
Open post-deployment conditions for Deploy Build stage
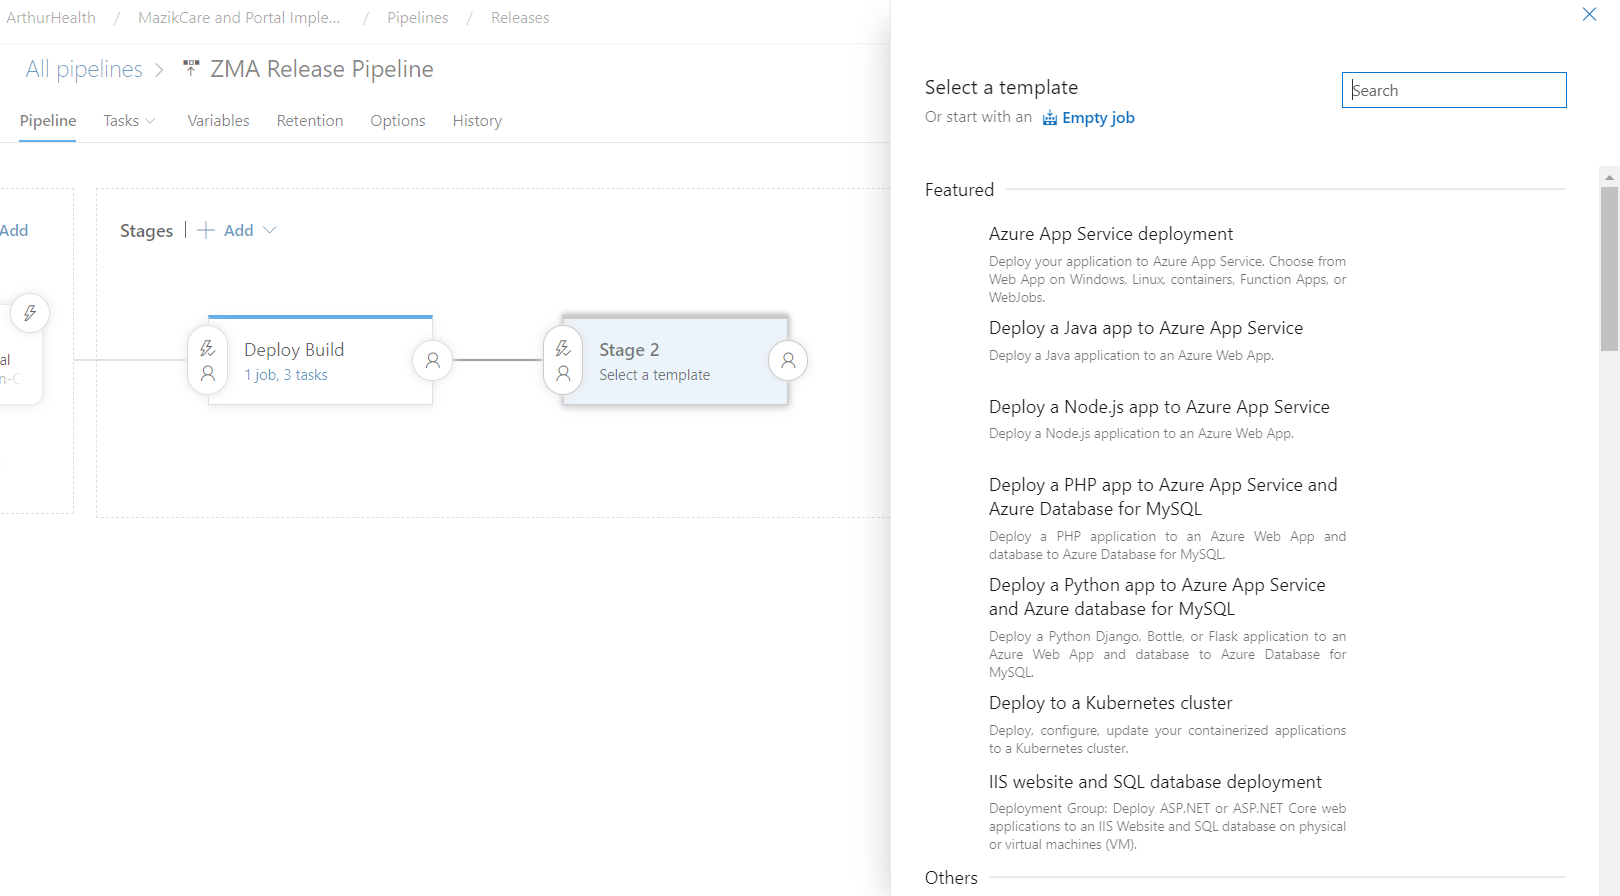point(432,360)
